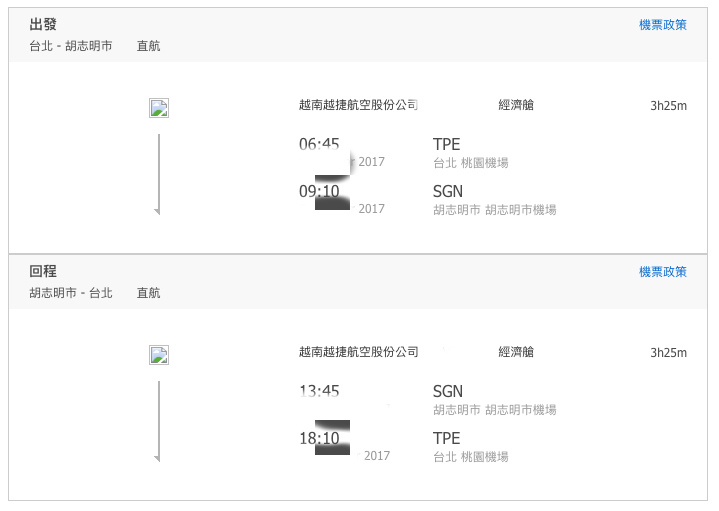The height and width of the screenshot is (511, 719).
Task: Open ticket policy link in departure section
Action: tap(663, 25)
